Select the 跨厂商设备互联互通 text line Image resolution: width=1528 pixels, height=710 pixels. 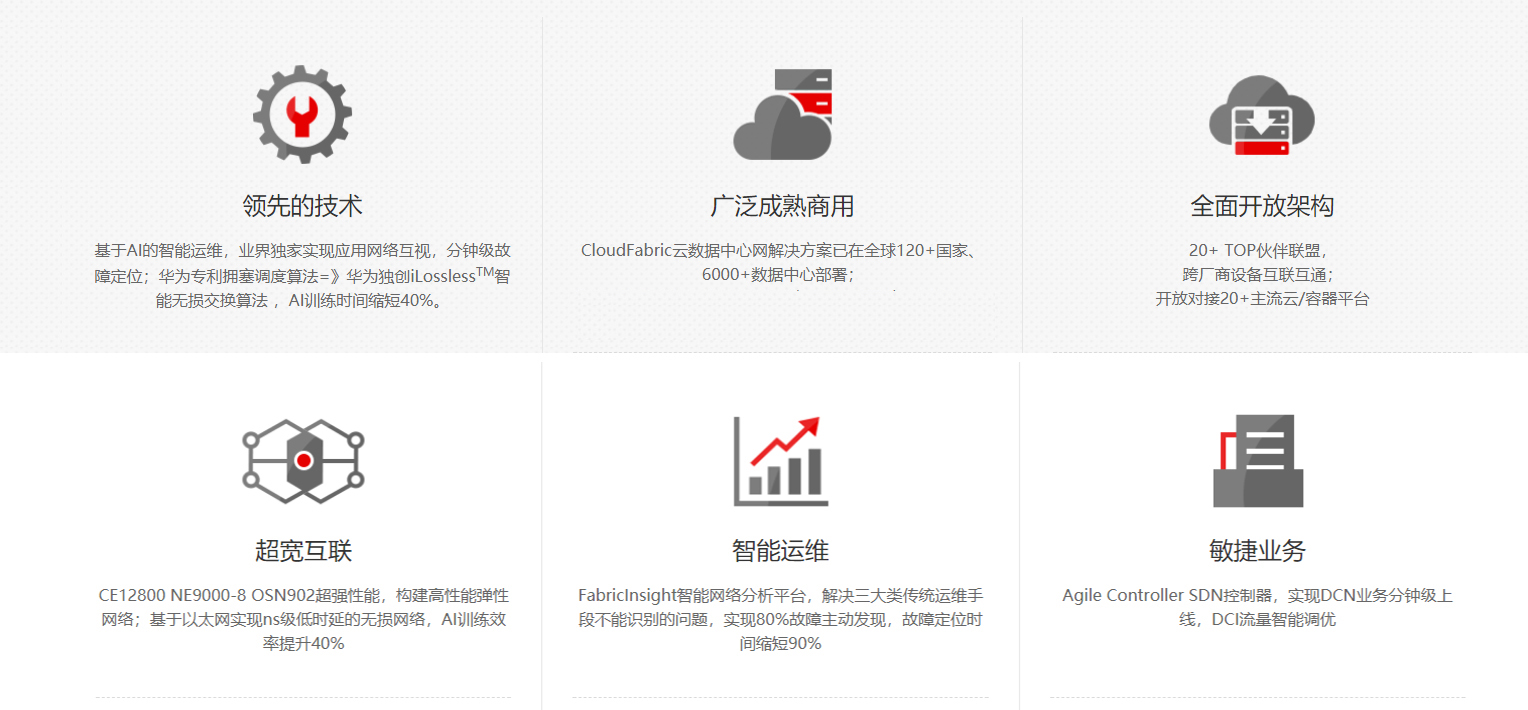[1261, 274]
